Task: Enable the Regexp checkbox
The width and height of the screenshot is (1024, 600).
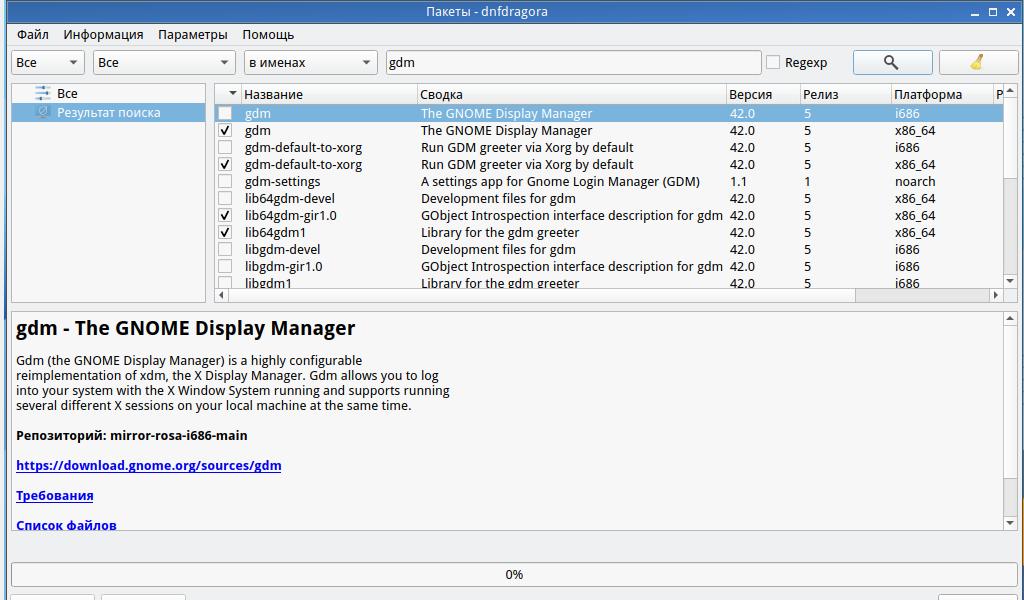Action: 773,62
